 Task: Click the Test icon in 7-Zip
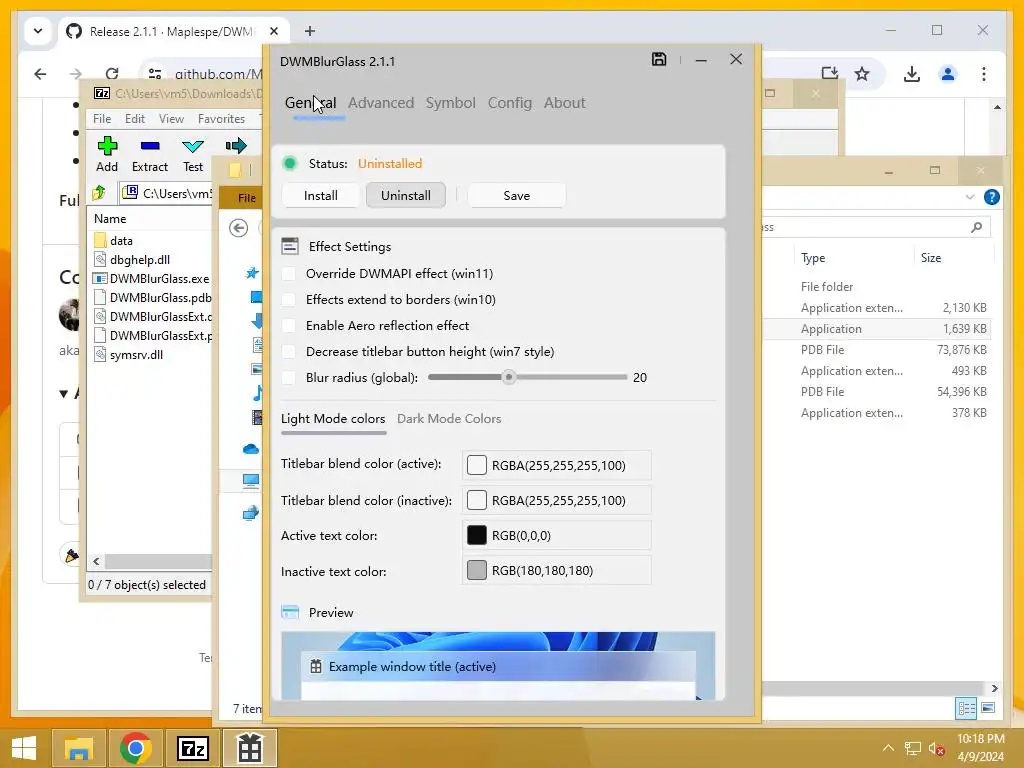pos(193,146)
